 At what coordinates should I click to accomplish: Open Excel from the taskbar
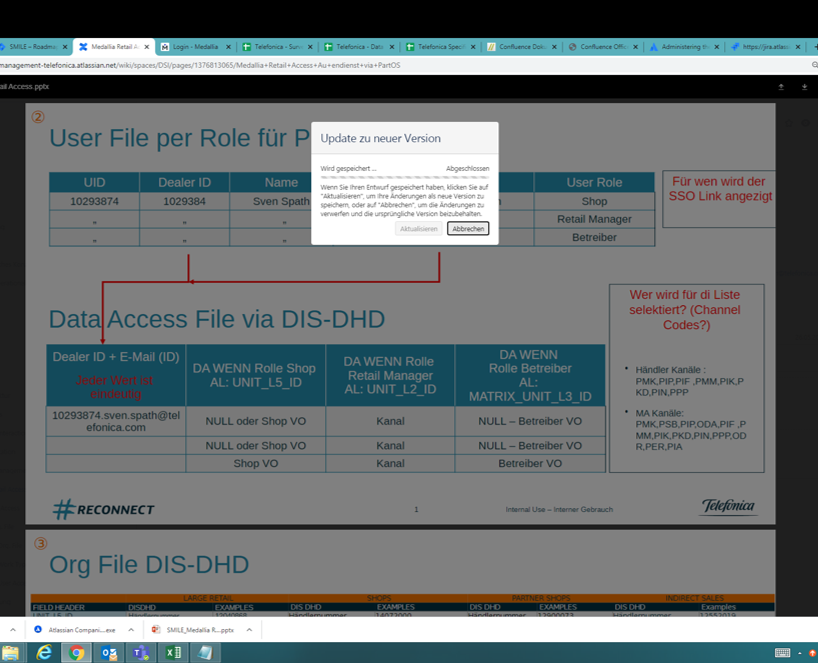173,653
